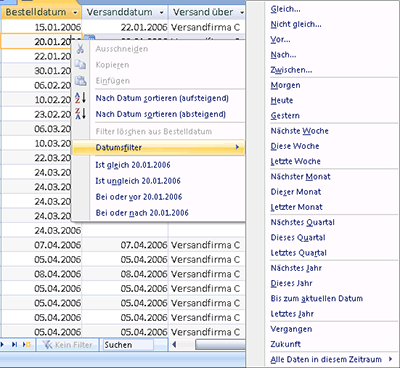Click Versandfirma C in the 08.04.2006 row

(x=205, y=274)
